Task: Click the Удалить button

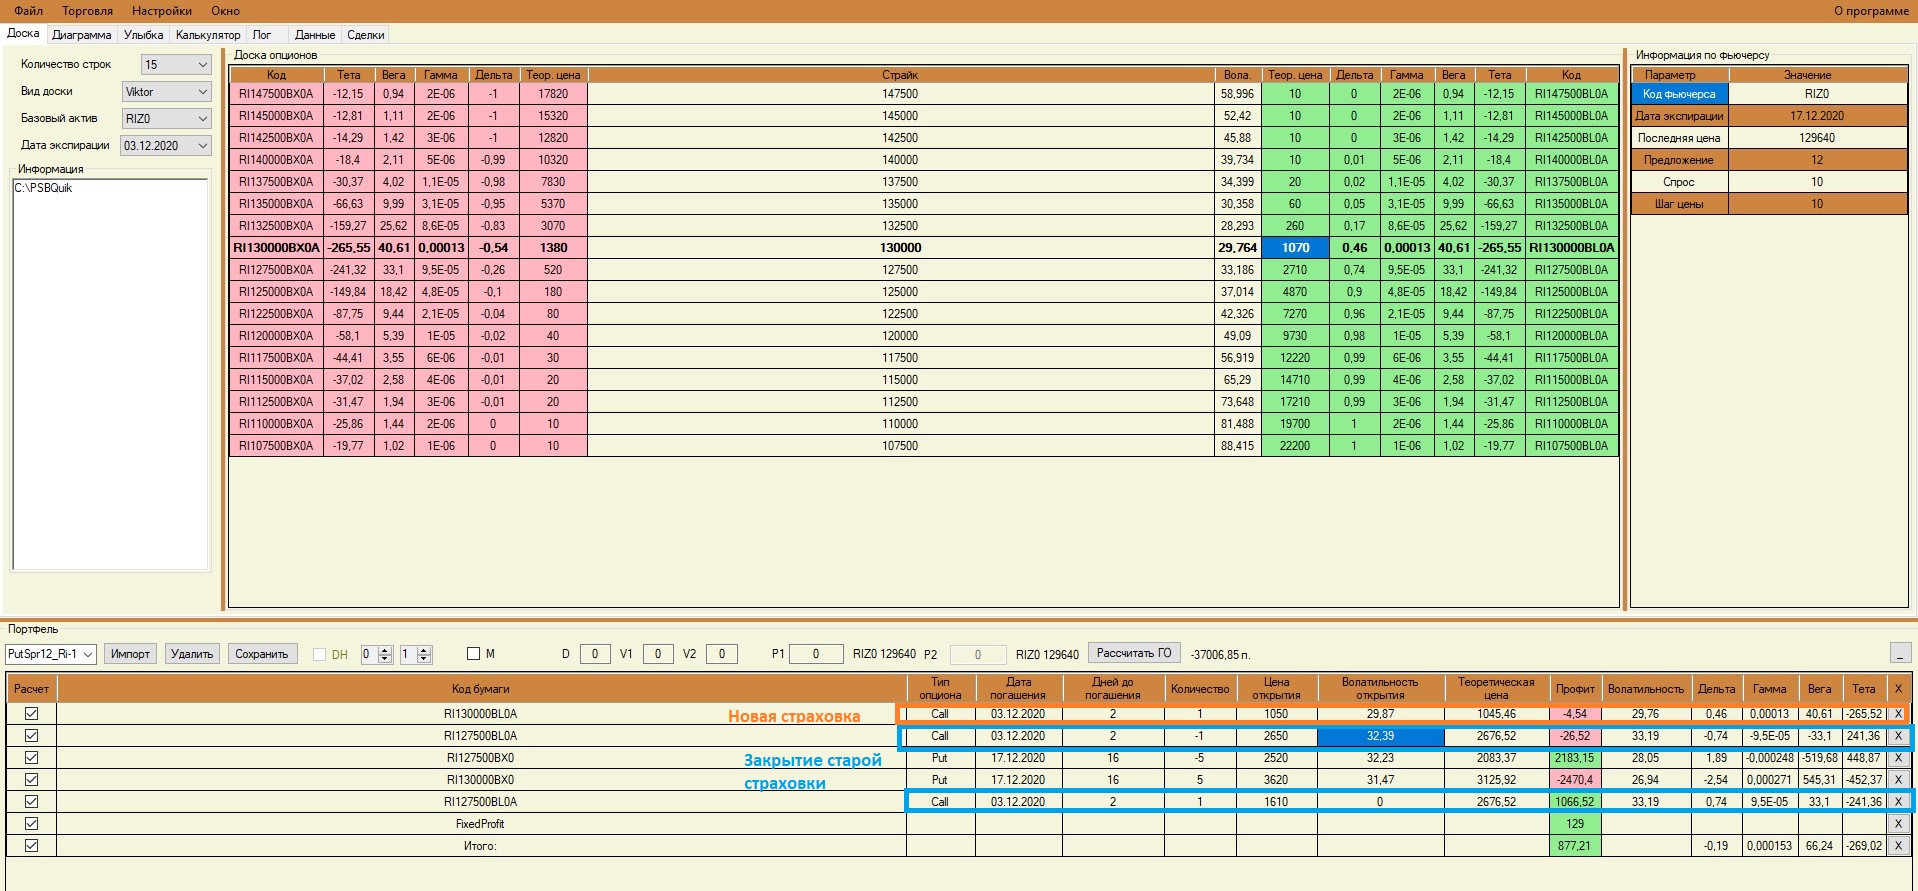Action: pyautogui.click(x=192, y=654)
